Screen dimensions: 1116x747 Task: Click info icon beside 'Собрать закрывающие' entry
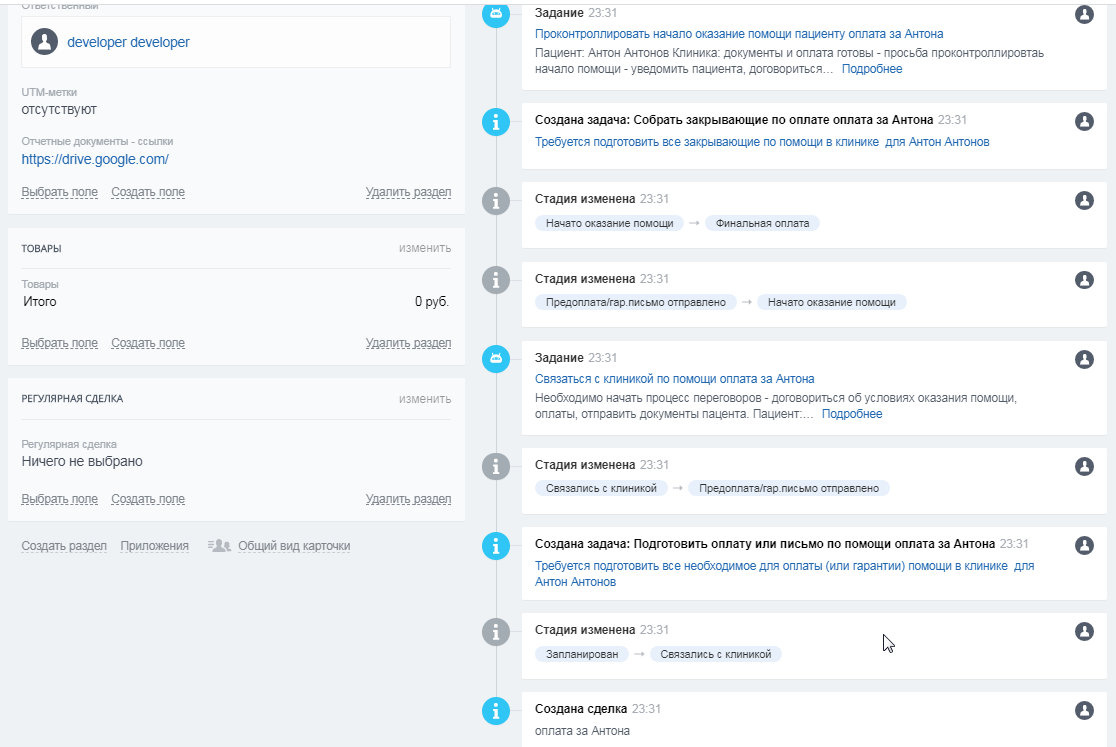pyautogui.click(x=496, y=122)
